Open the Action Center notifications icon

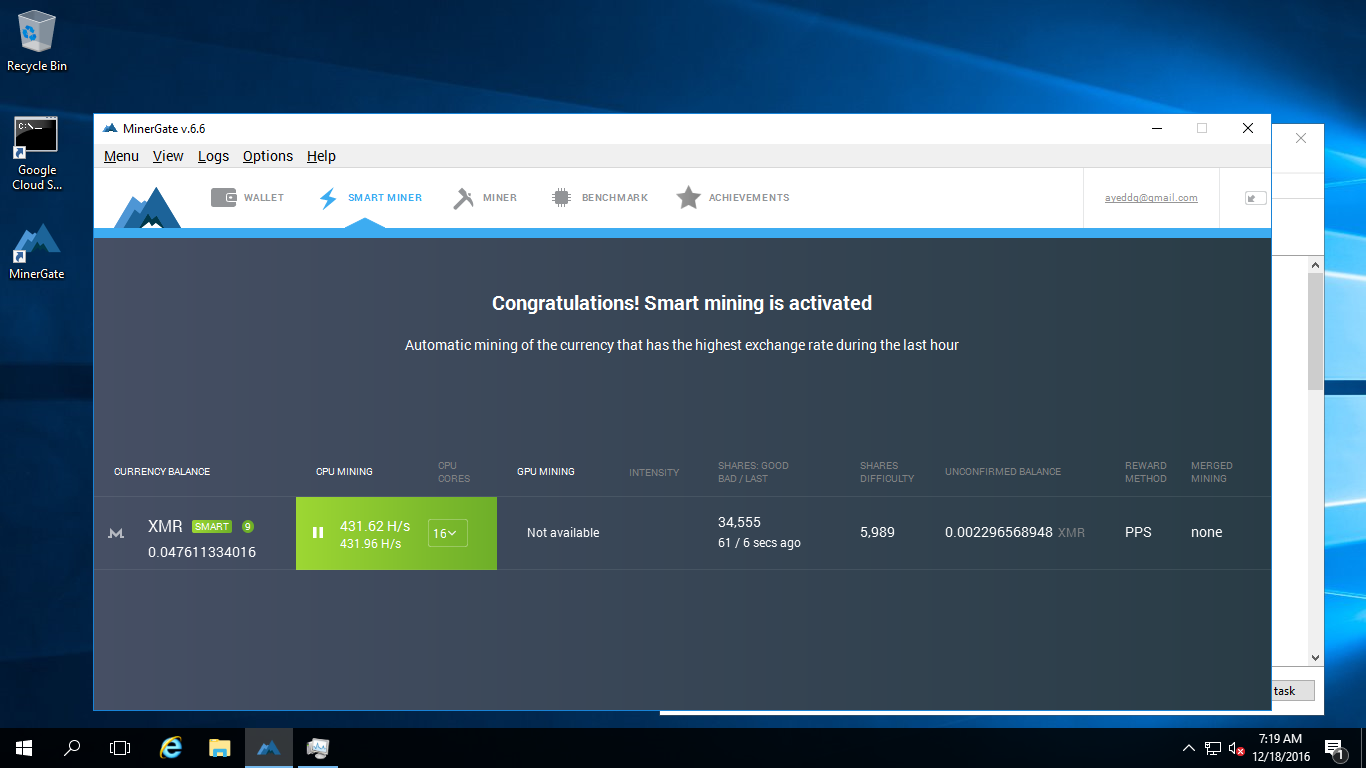pos(1334,748)
